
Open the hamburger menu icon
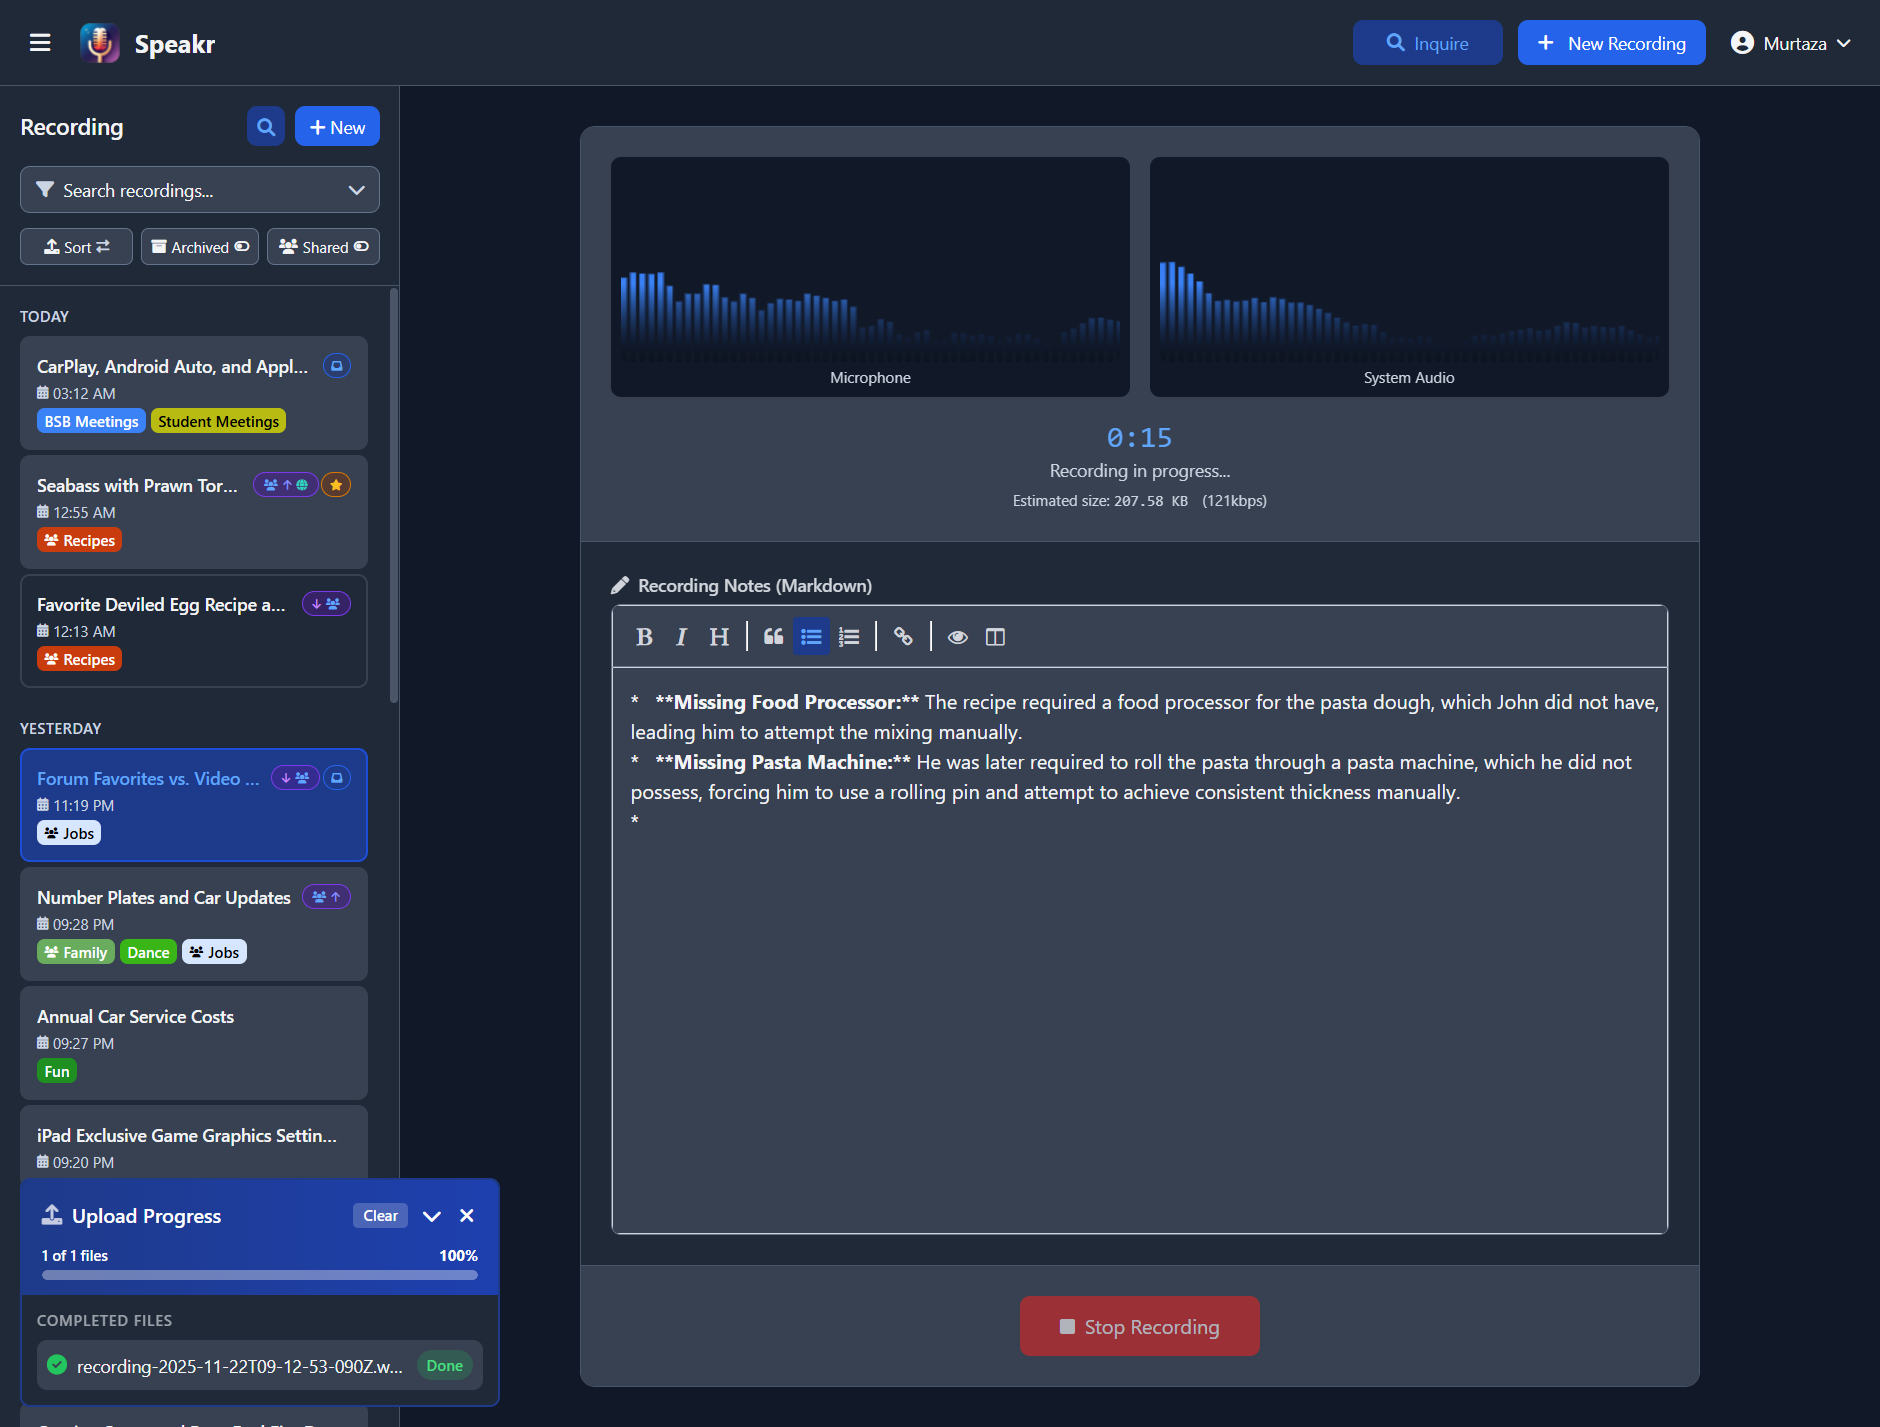pyautogui.click(x=40, y=43)
